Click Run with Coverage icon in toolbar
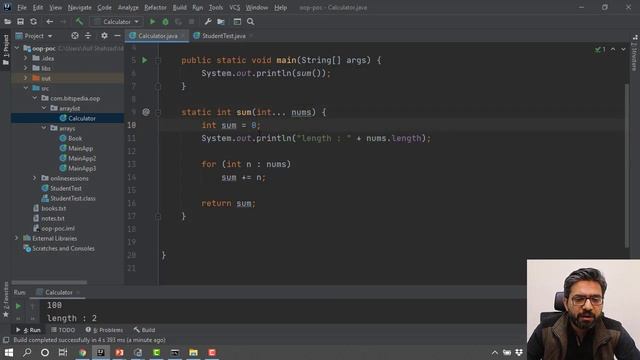This screenshot has height=360, width=640. tap(178, 22)
